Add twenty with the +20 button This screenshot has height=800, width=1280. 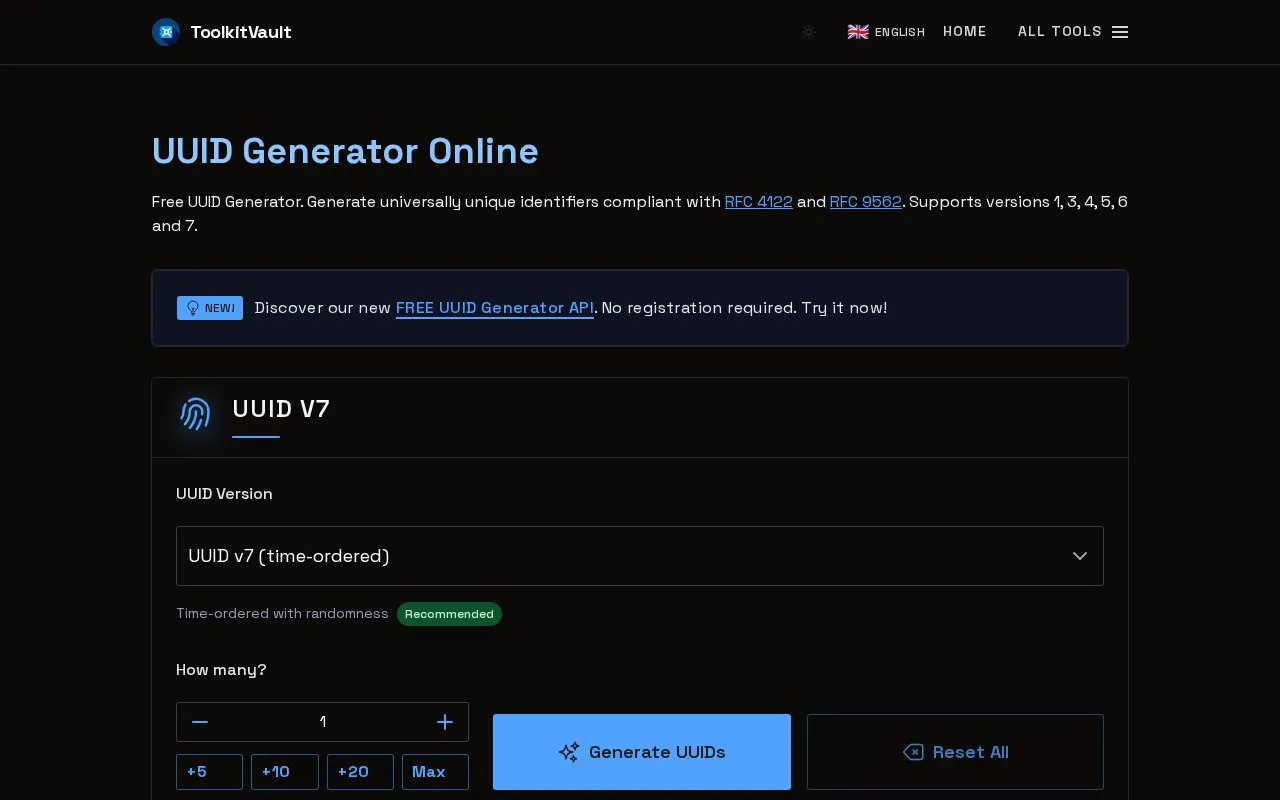360,772
